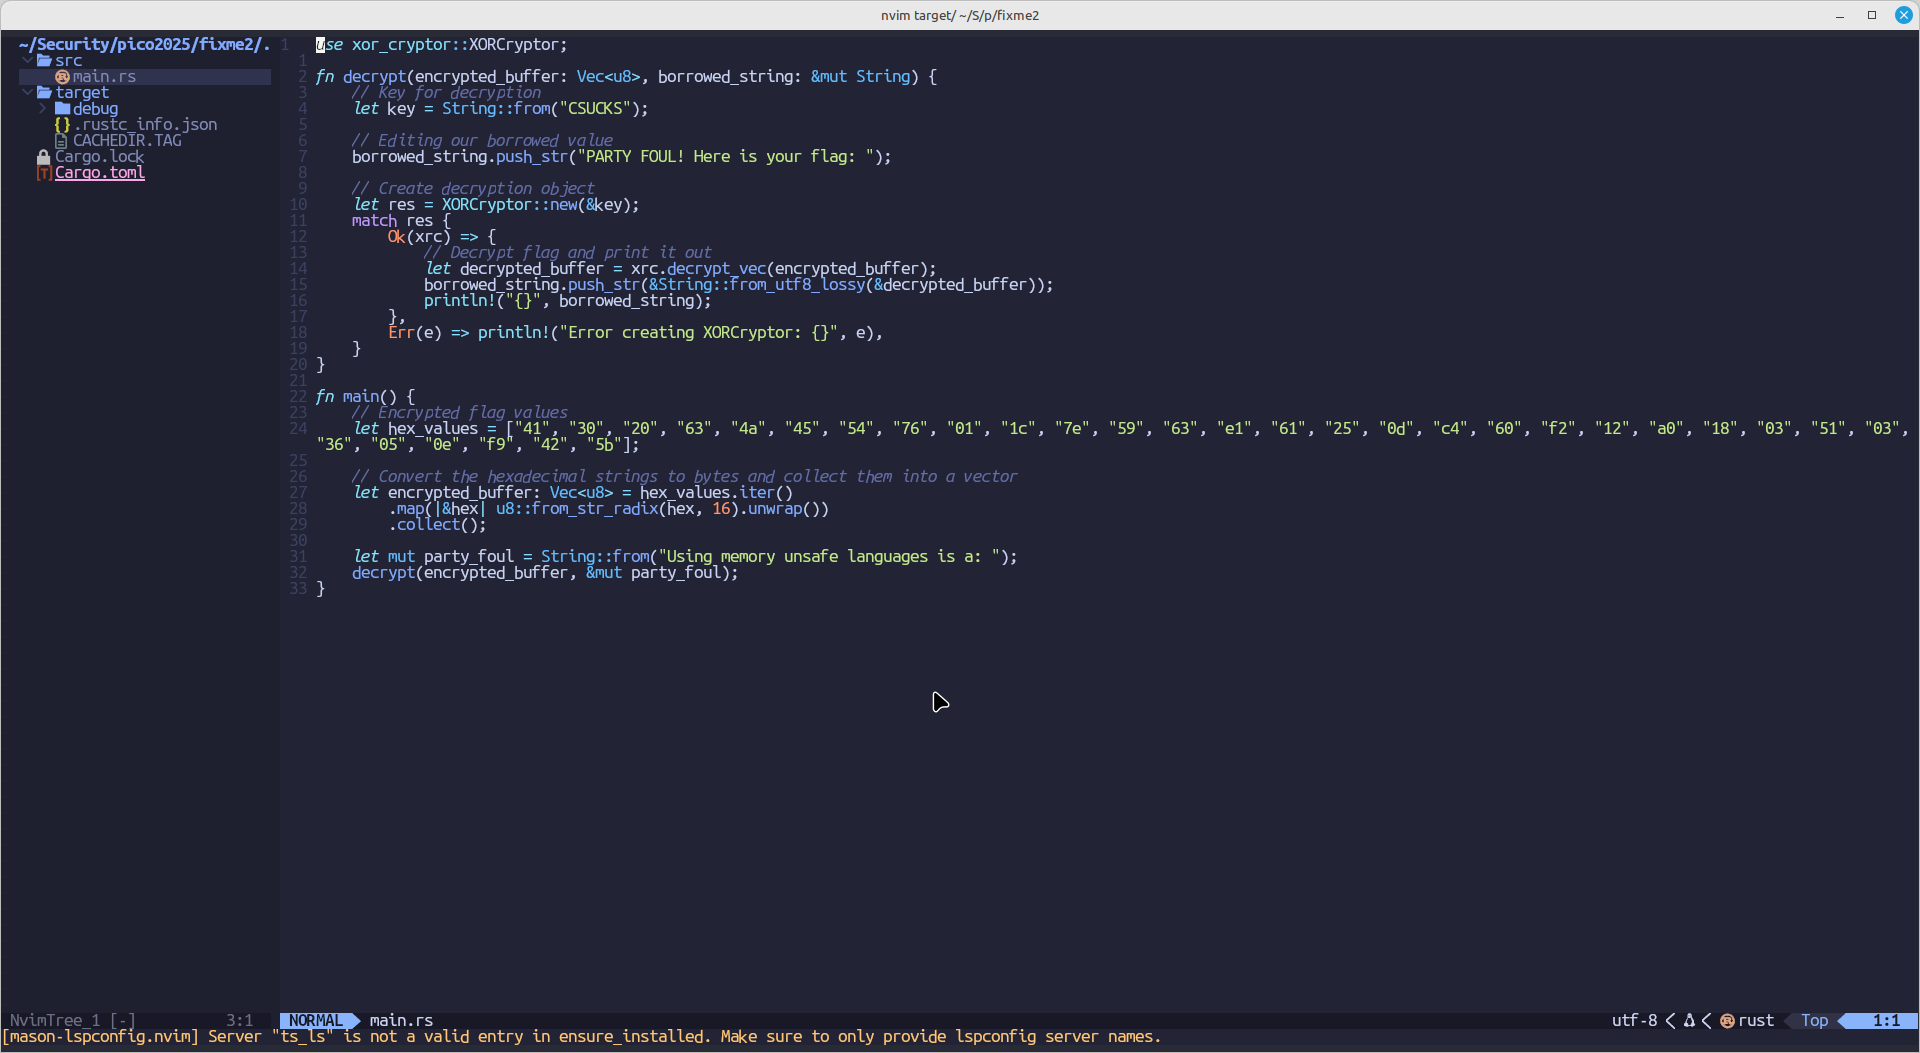Click the main.rs filename in status line

[x=401, y=1021]
